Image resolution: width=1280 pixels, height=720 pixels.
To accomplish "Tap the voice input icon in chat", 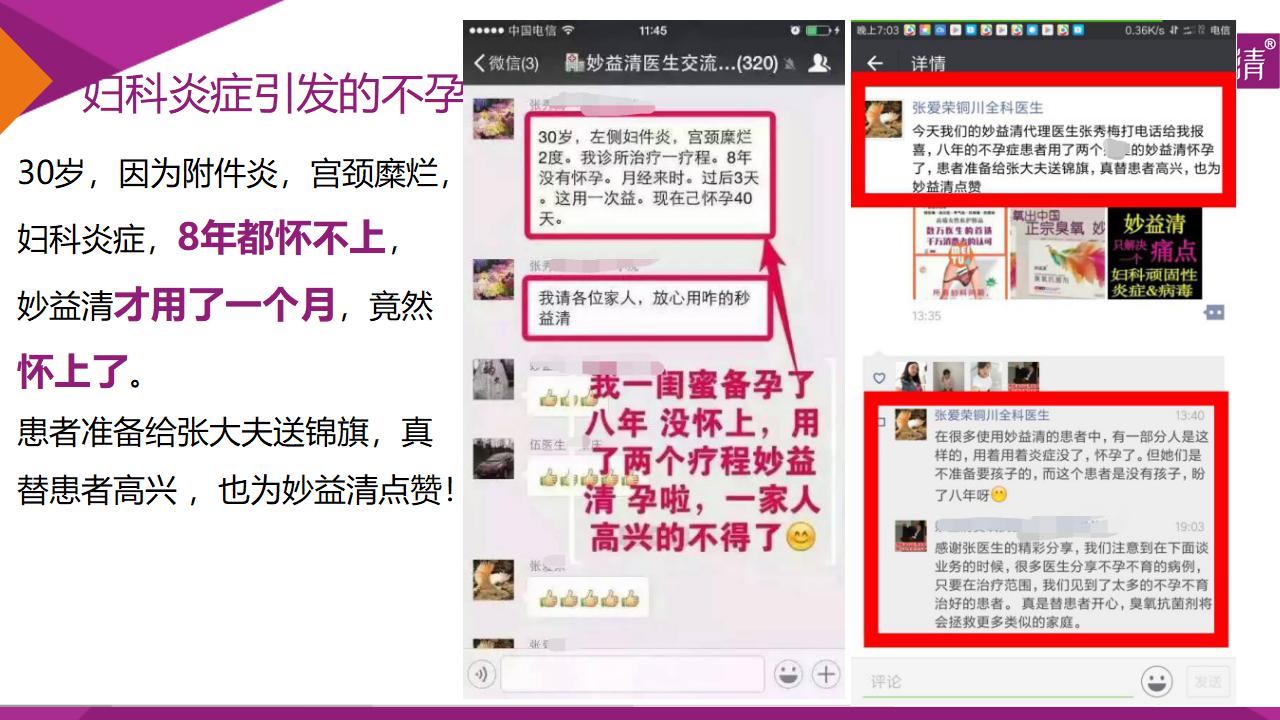I will (x=482, y=675).
